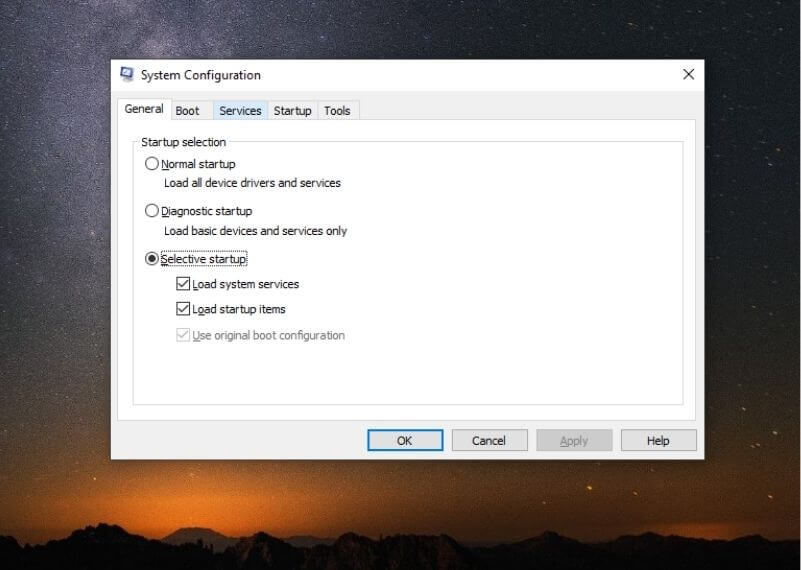Image resolution: width=801 pixels, height=570 pixels.
Task: Click the 'Load all device drivers and services' text
Action: pyautogui.click(x=252, y=183)
